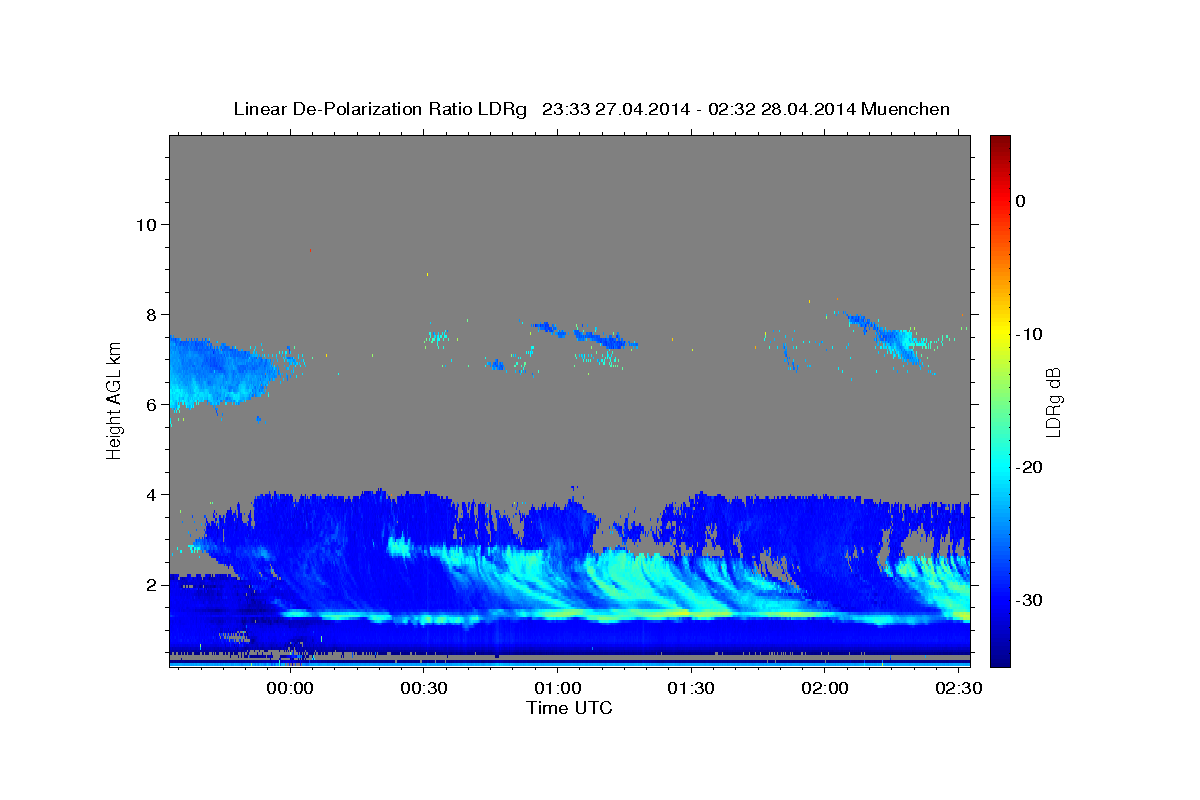Click the large cloud echo at 6-7 km before midnight
The width and height of the screenshot is (1200, 800).
pyautogui.click(x=220, y=372)
